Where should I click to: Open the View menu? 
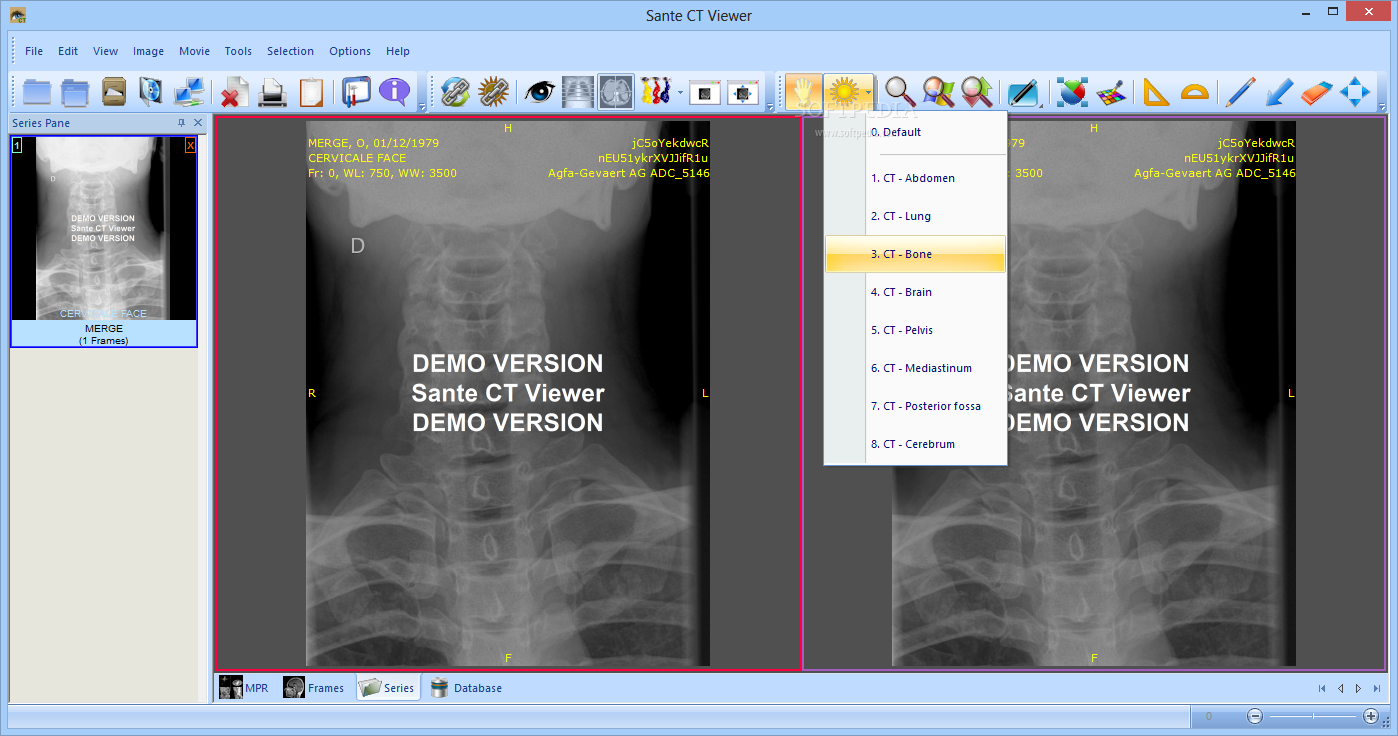pos(105,51)
